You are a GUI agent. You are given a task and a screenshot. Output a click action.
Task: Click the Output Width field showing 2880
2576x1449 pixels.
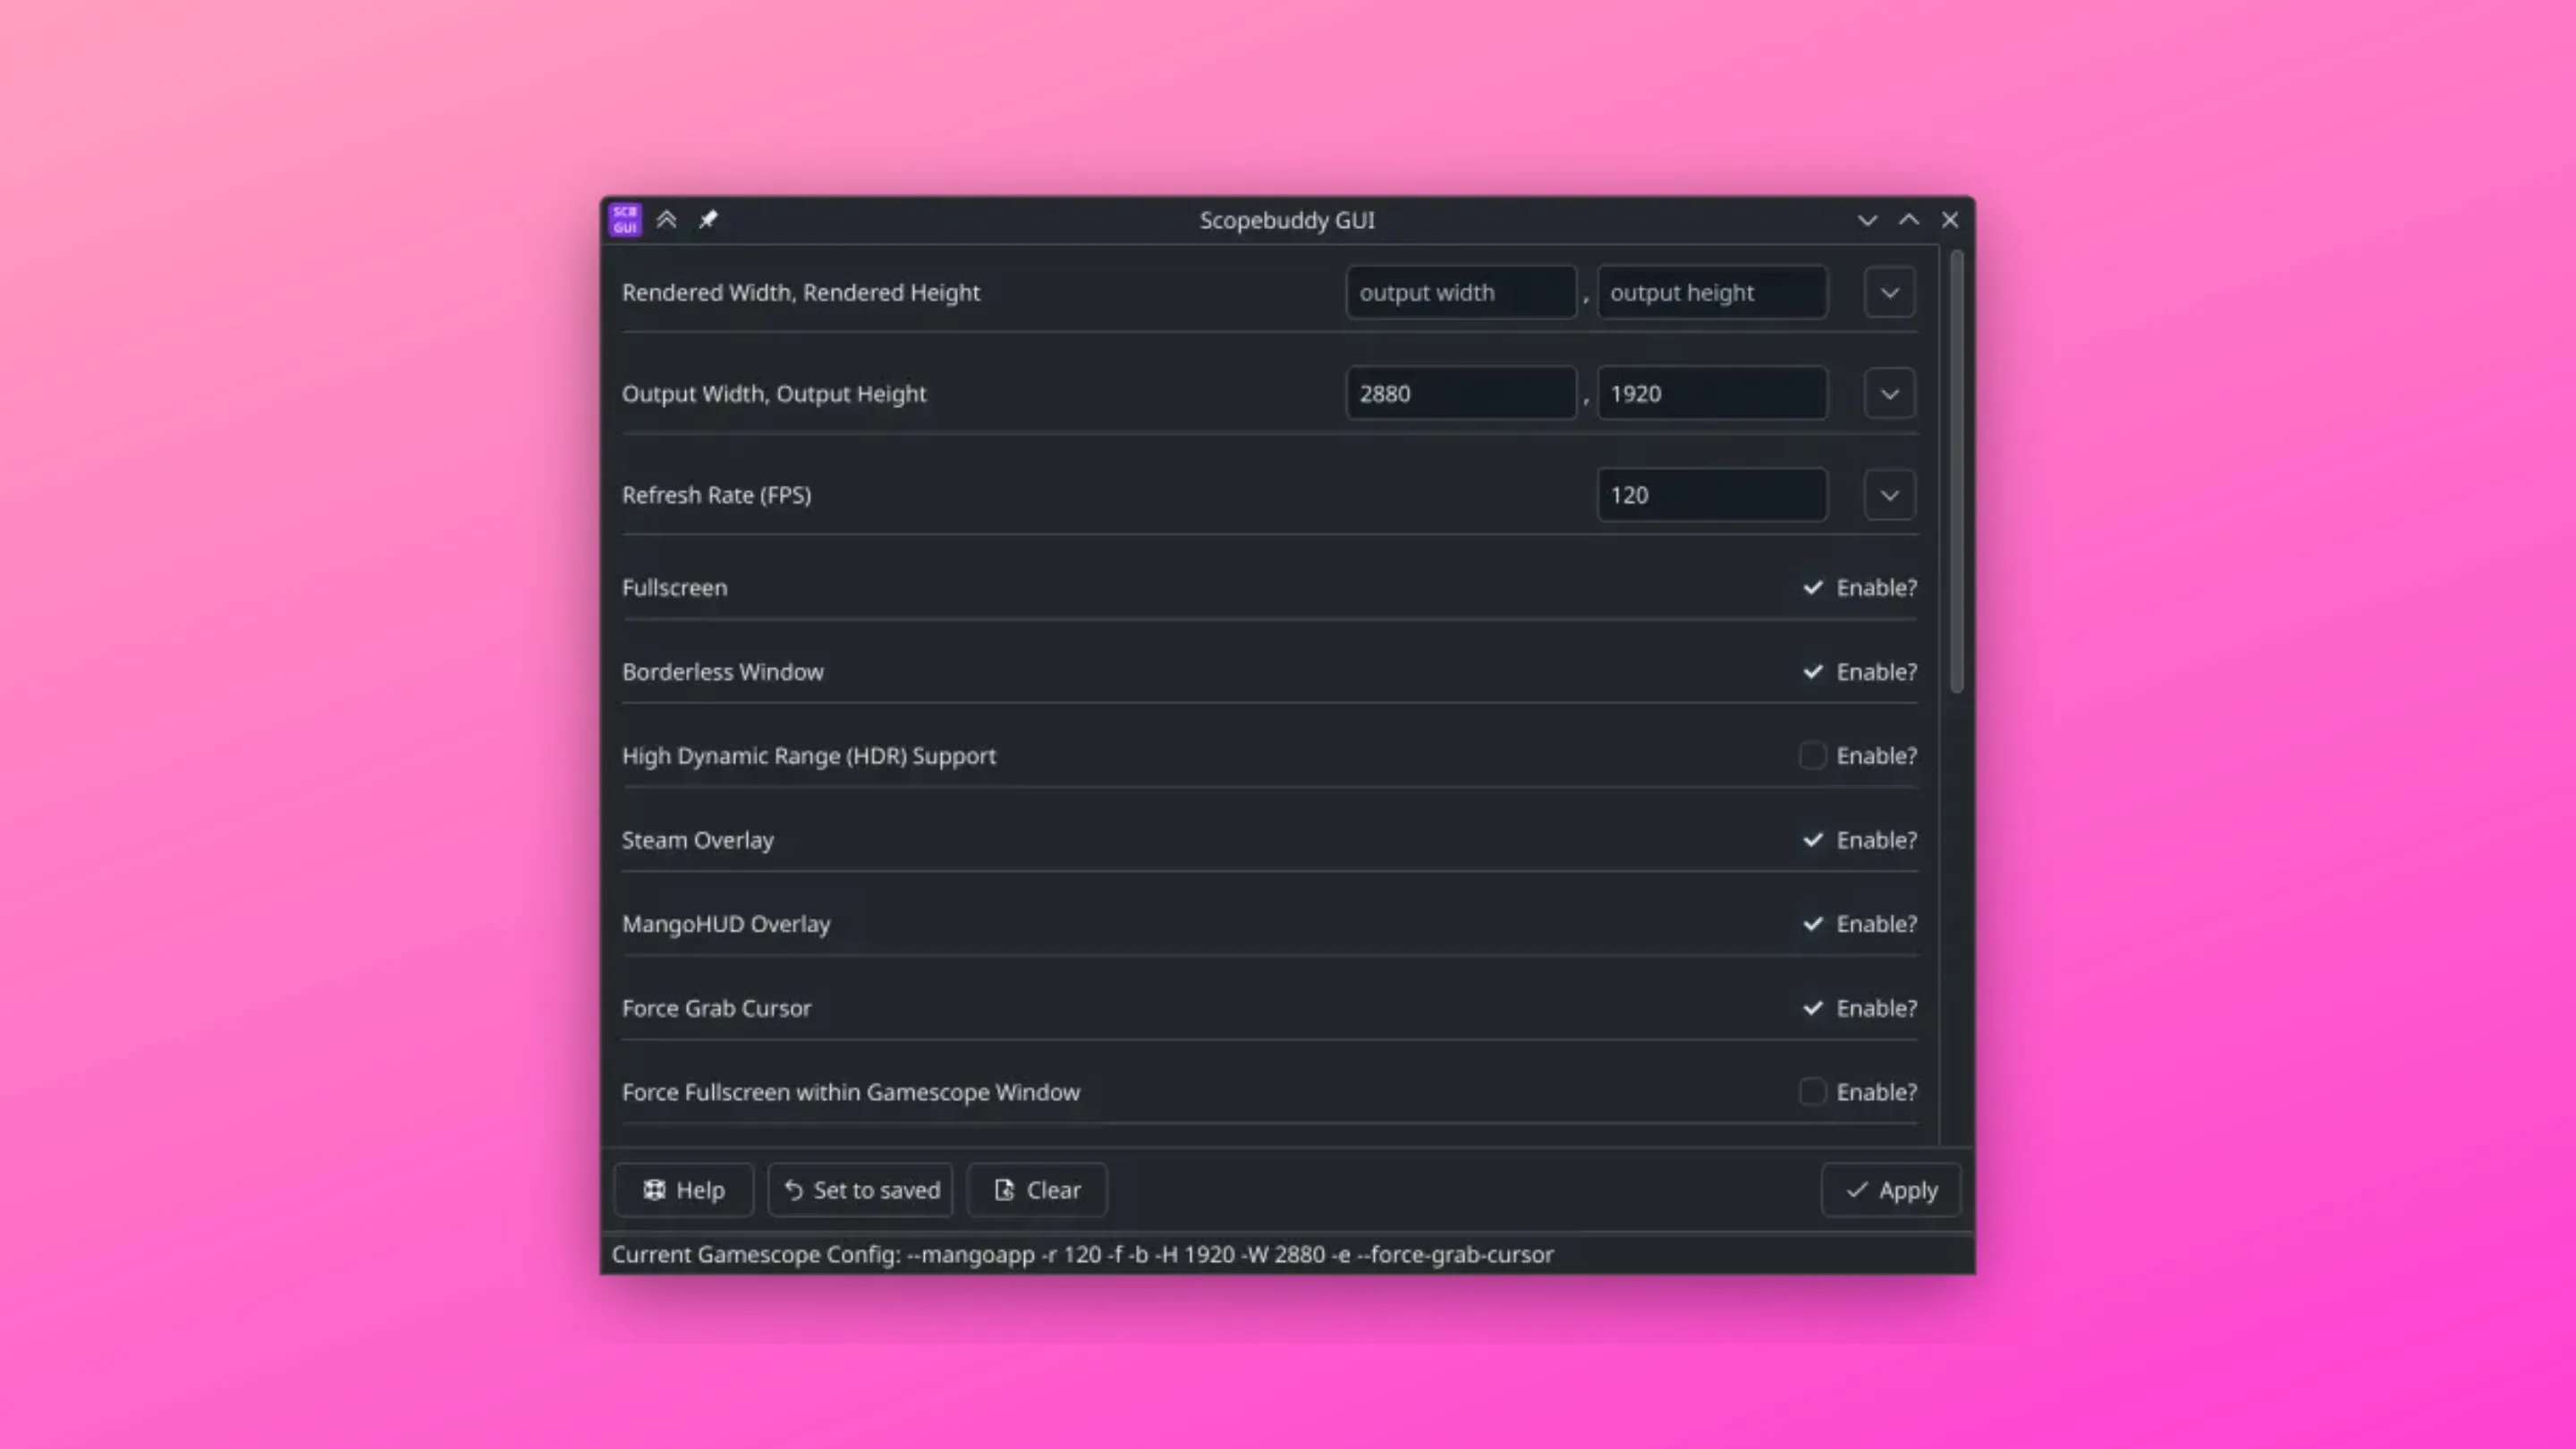1461,394
